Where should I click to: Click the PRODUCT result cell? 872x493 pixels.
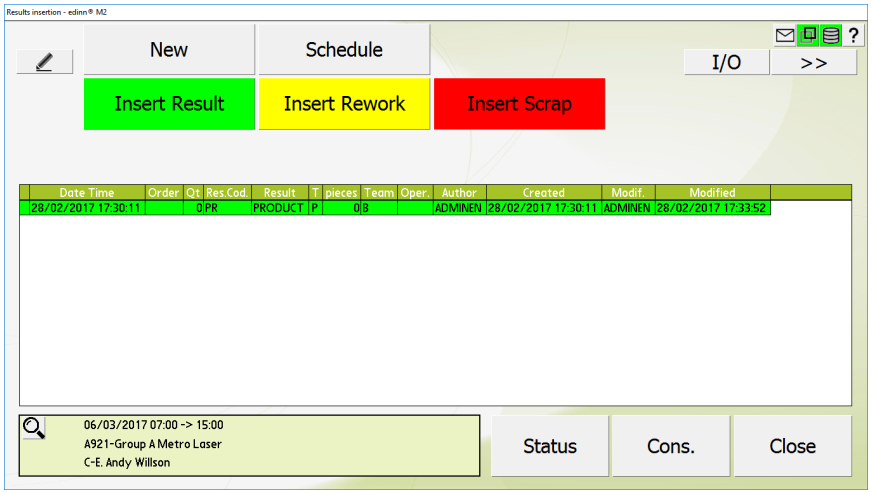coord(280,208)
